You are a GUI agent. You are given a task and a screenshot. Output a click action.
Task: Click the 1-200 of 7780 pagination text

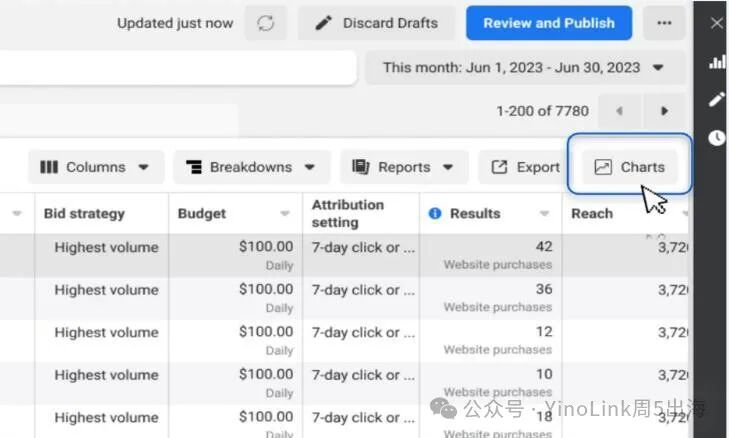(543, 111)
